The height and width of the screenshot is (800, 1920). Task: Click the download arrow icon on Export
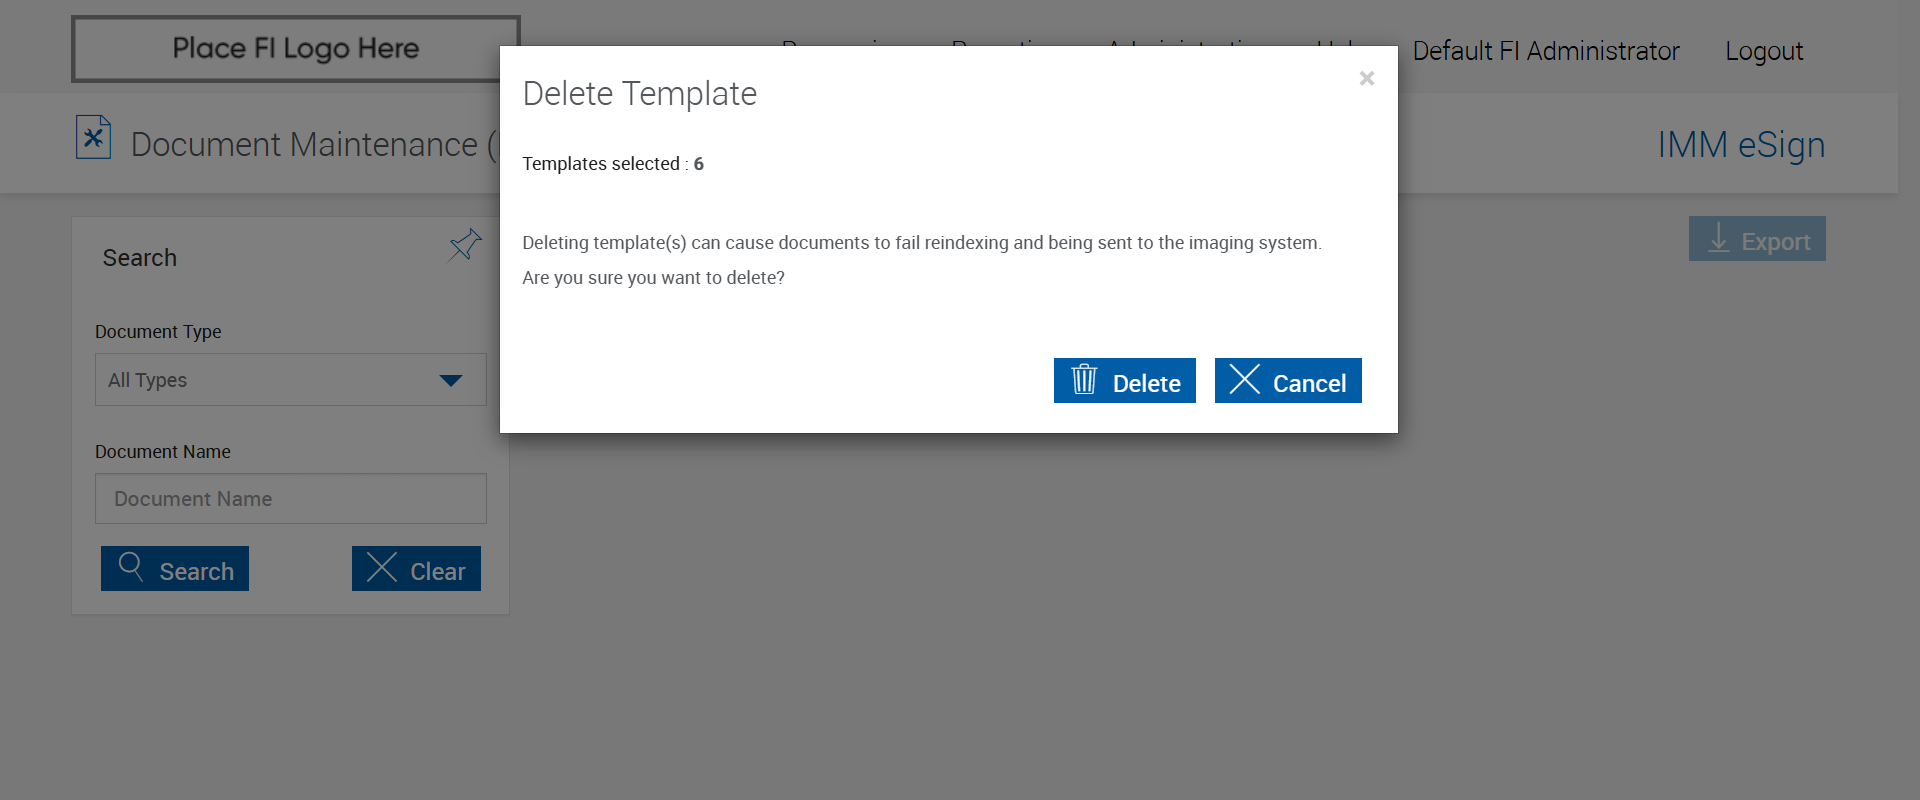tap(1718, 238)
